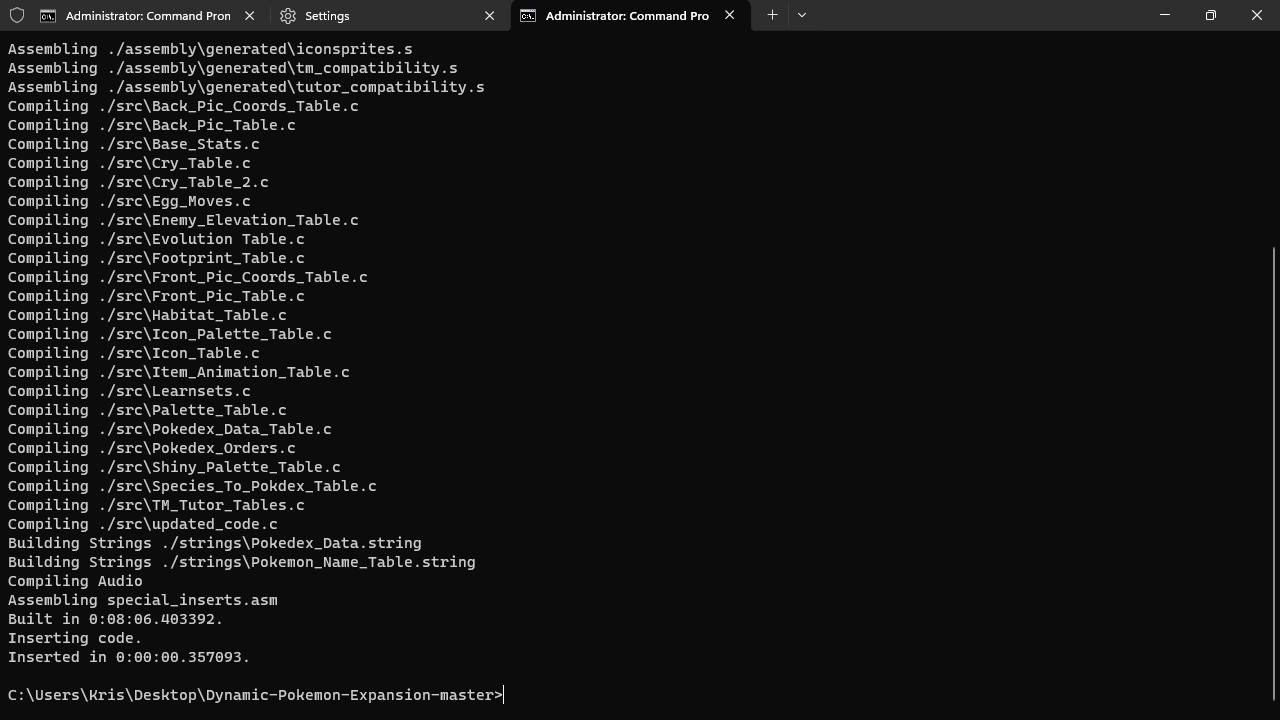Click the "Compiling ./src\updated_code.c" output line
Image resolution: width=1280 pixels, height=720 pixels.
tap(143, 524)
